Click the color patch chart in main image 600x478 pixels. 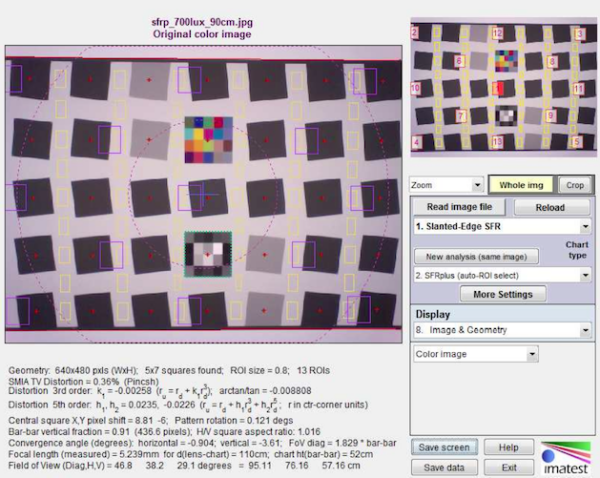coord(207,141)
